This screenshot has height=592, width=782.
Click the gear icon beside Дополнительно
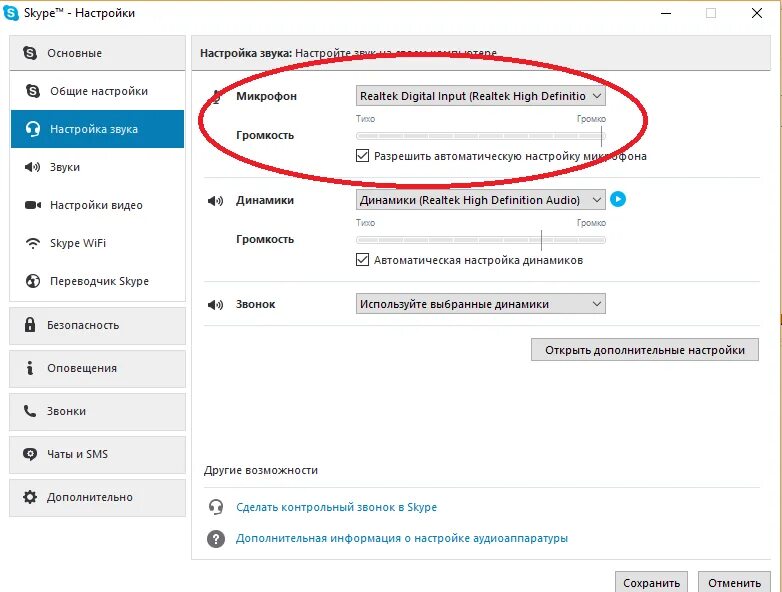click(x=30, y=497)
